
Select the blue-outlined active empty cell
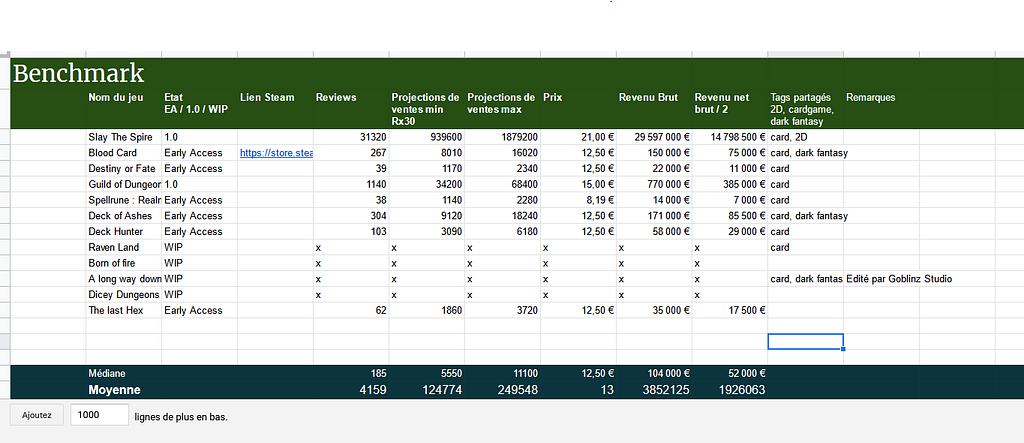pos(805,342)
